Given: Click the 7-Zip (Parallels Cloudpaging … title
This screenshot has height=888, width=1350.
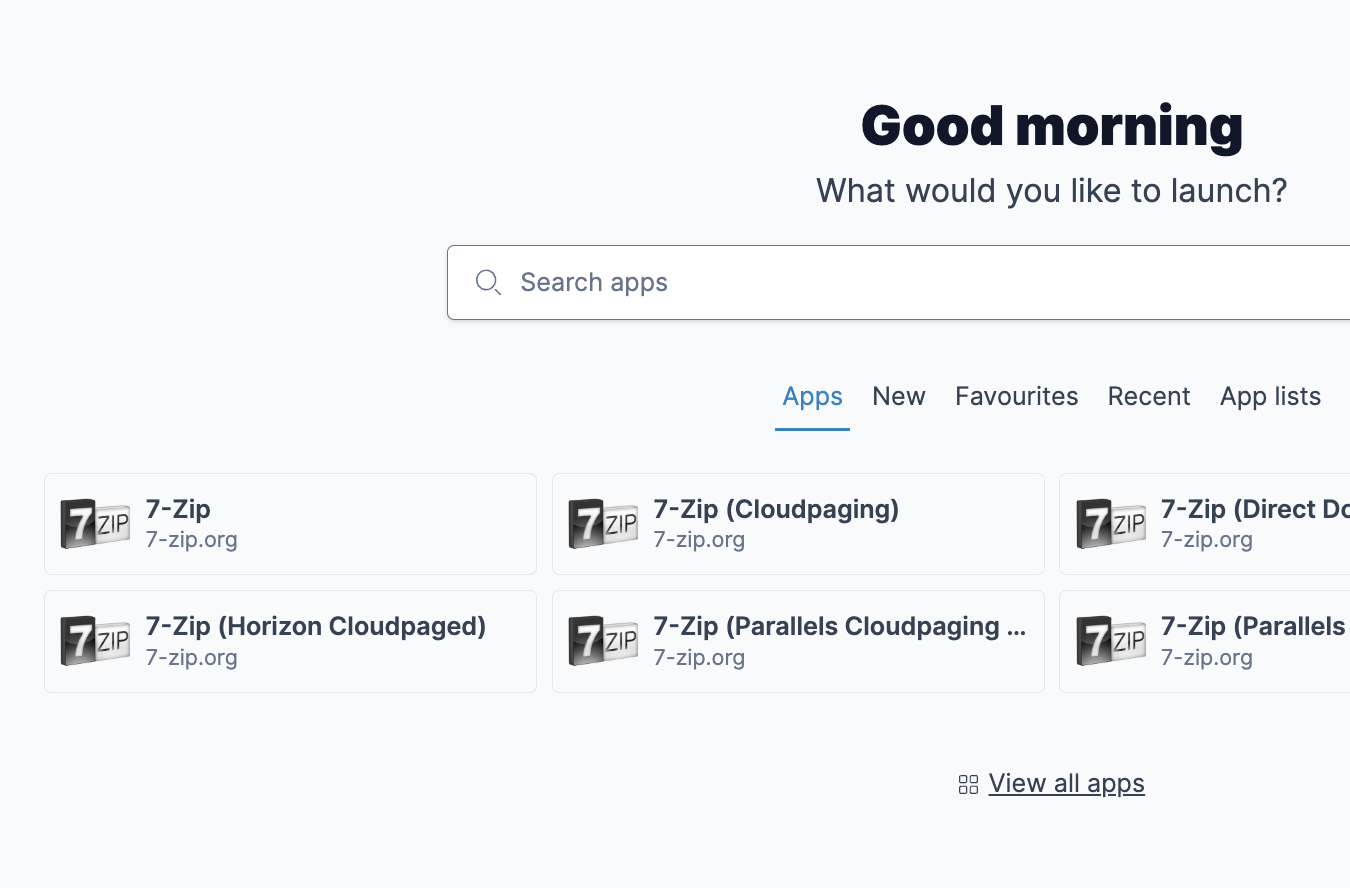Looking at the screenshot, I should 839,627.
